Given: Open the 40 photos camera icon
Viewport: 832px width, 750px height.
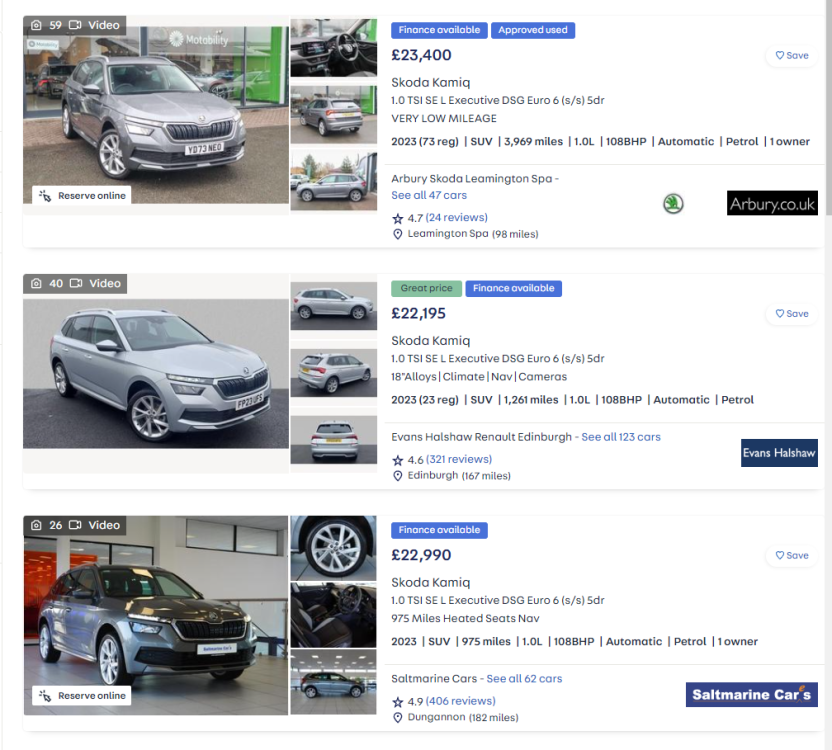Looking at the screenshot, I should click(x=36, y=283).
